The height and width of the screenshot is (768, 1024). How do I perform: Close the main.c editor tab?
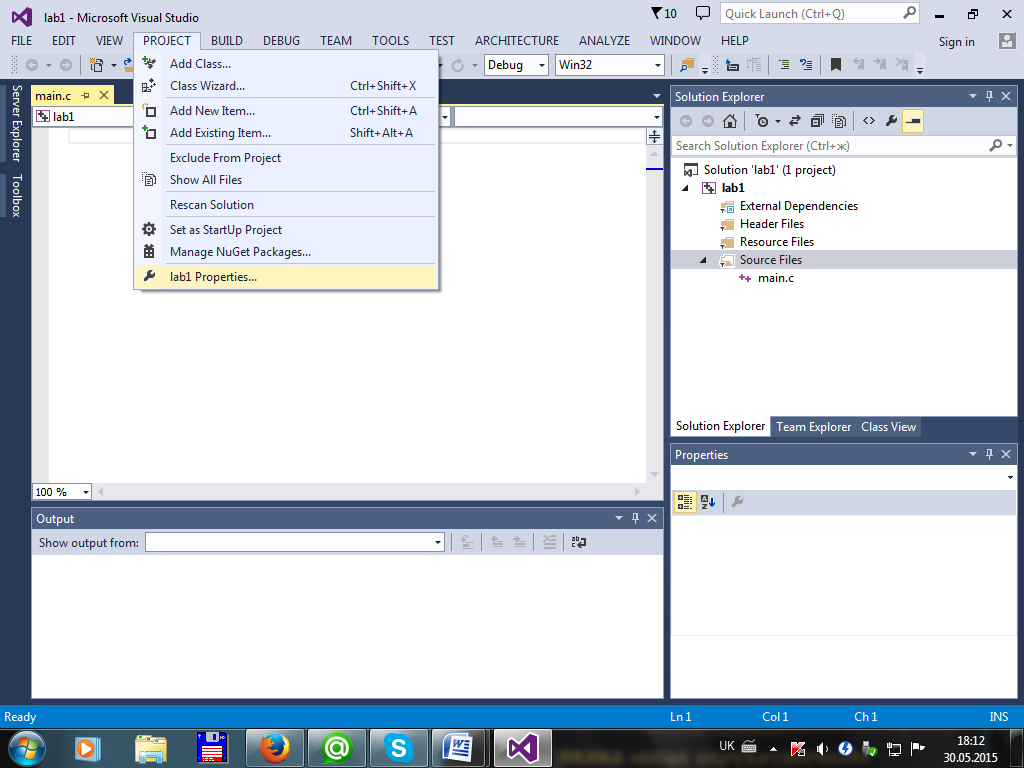tap(103, 95)
